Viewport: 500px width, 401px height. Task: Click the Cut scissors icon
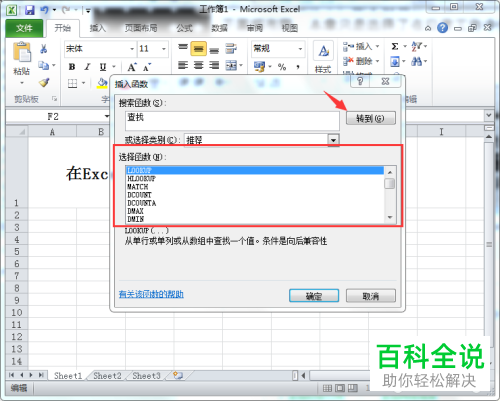tap(43, 49)
